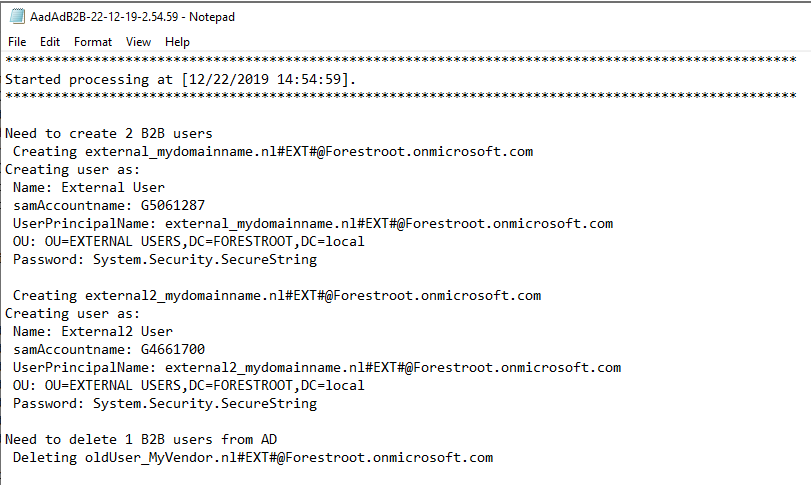Click the 'Deleting oldUser_MyVendor.nl#EXT#' line

point(253,458)
